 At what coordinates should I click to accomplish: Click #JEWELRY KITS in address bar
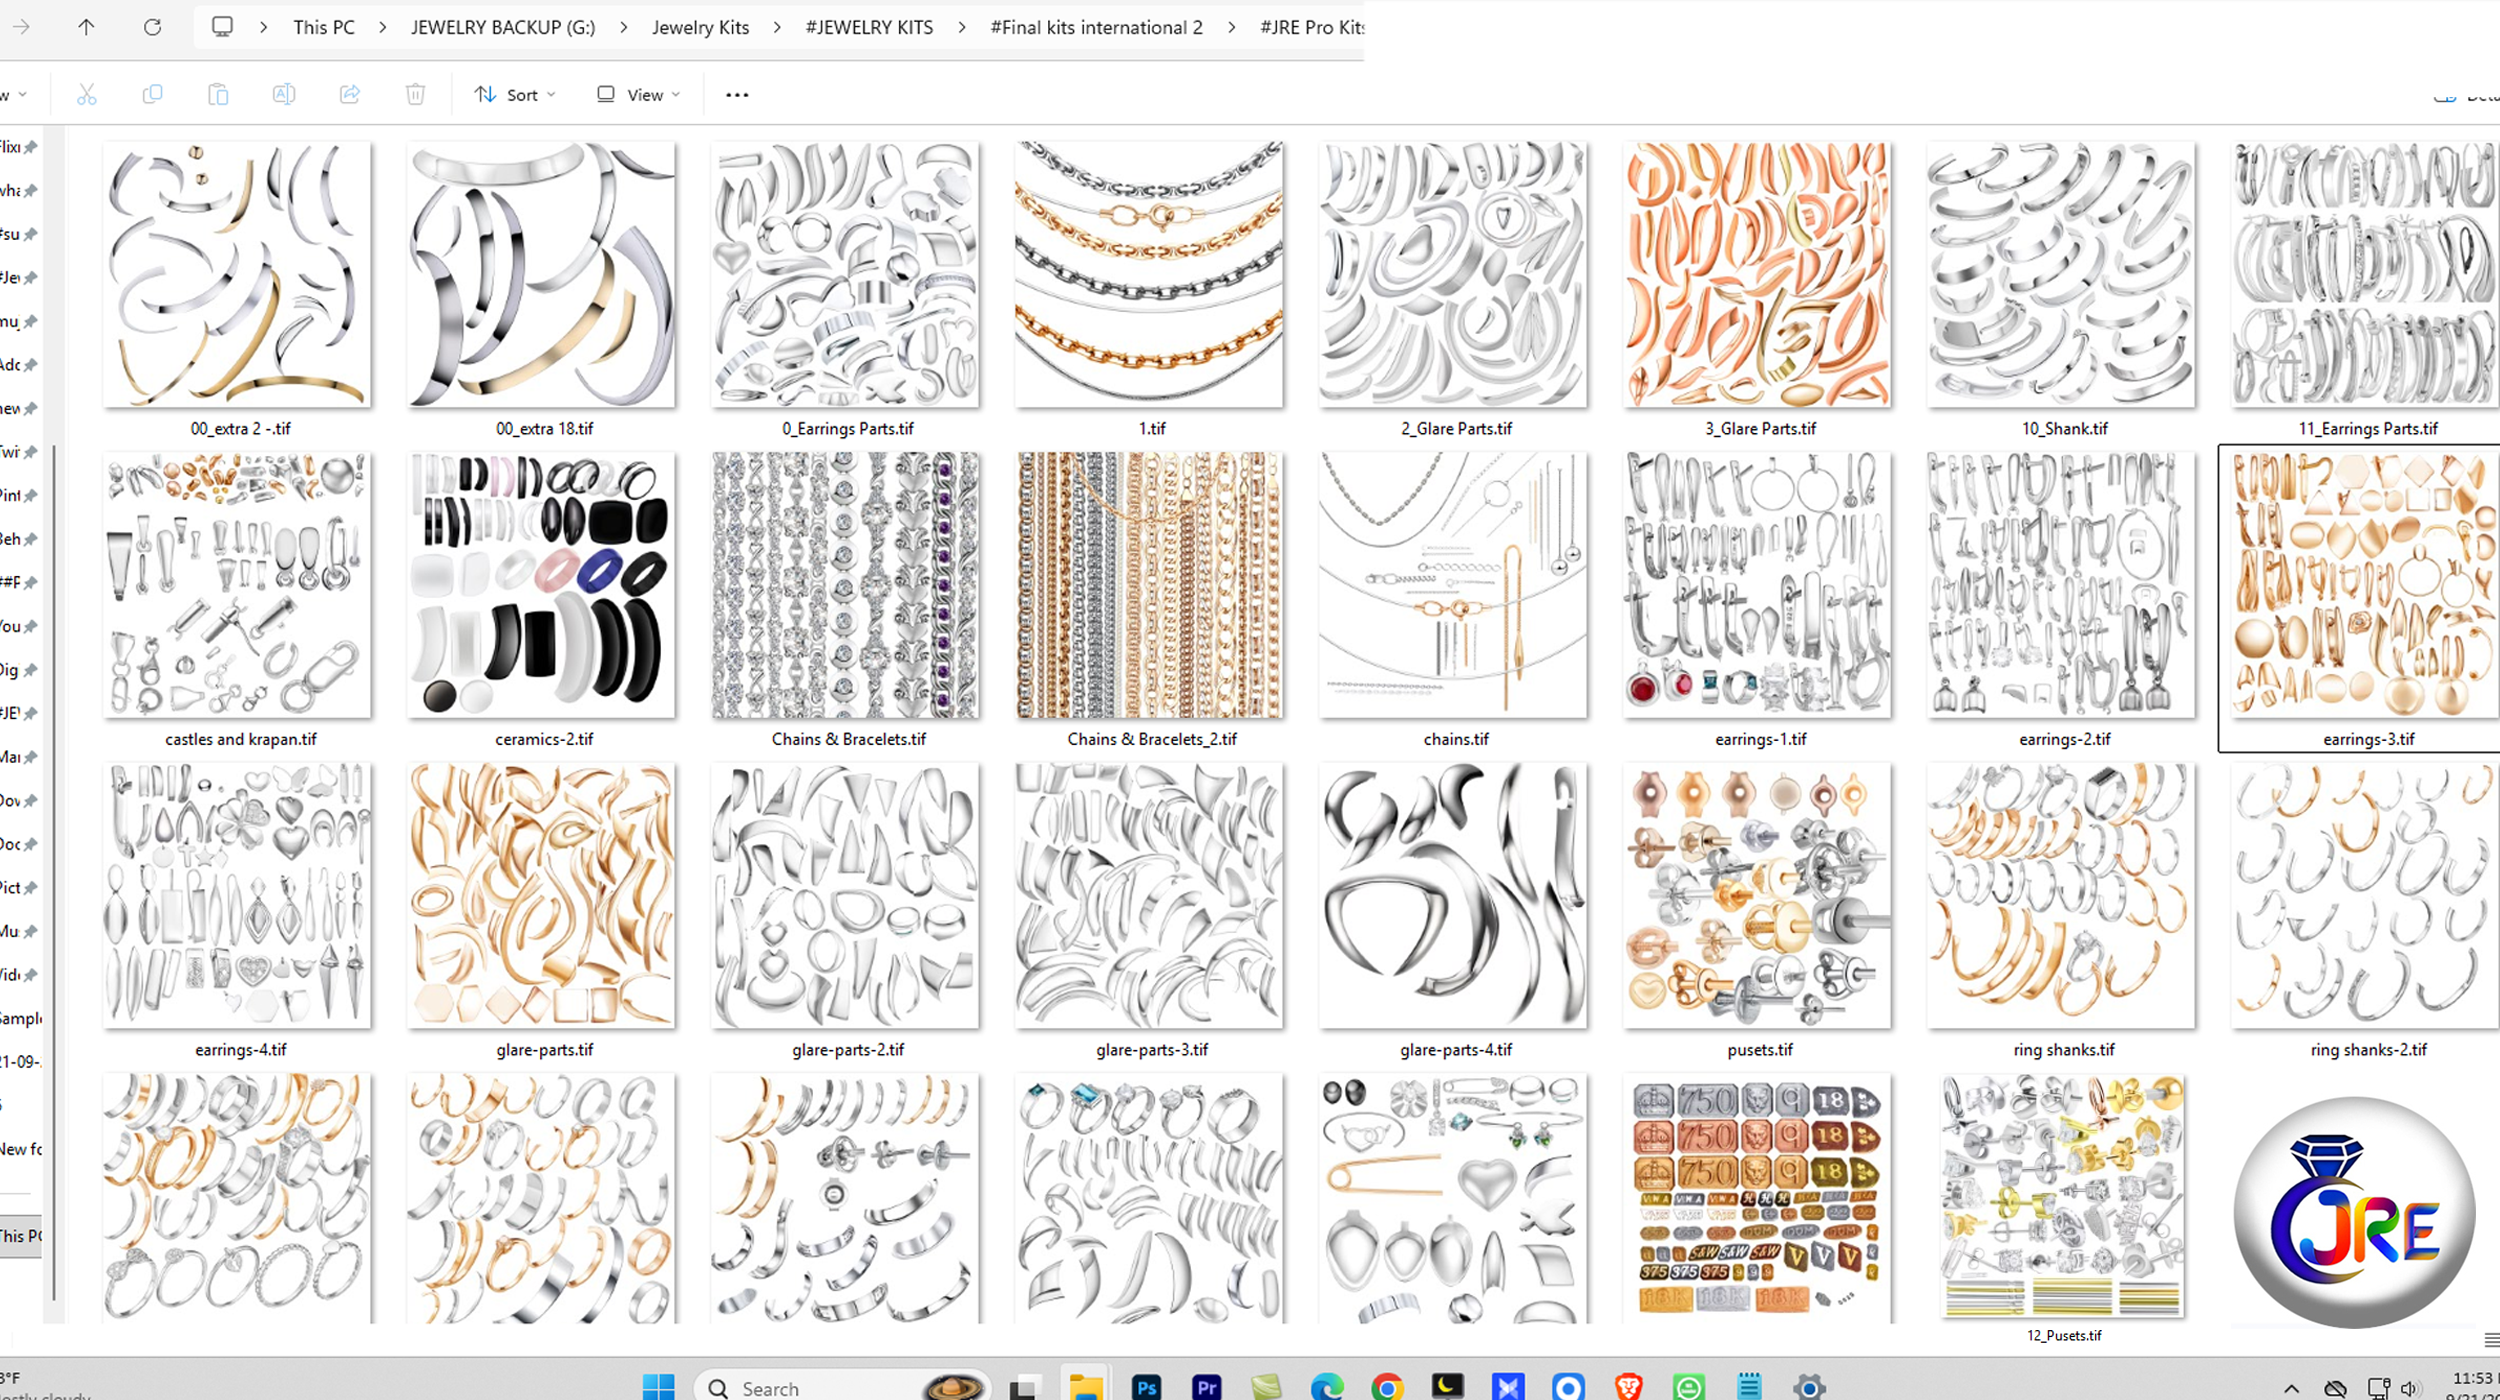coord(869,27)
